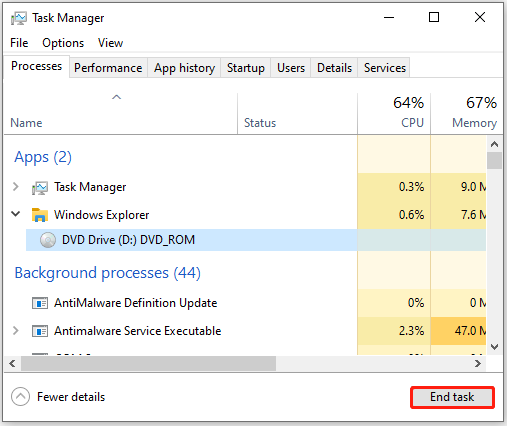Click the AntiMalware Definition Update process icon
The height and width of the screenshot is (426, 507).
[40, 303]
